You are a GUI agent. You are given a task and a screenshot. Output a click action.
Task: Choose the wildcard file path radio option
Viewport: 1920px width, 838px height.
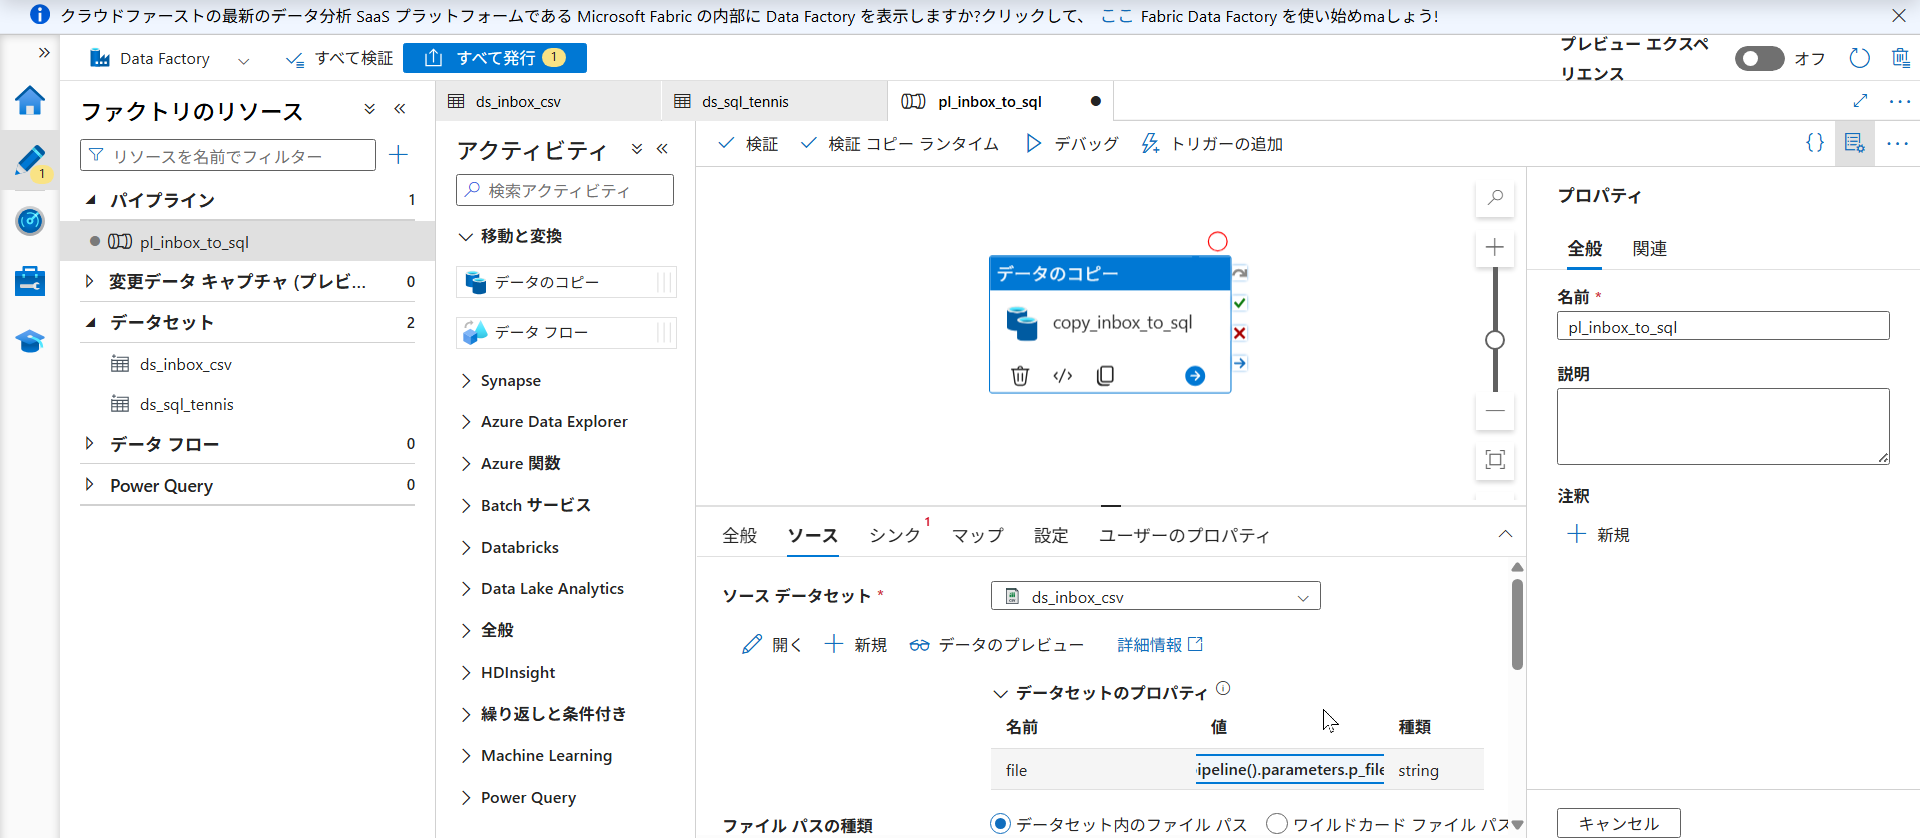1277,824
